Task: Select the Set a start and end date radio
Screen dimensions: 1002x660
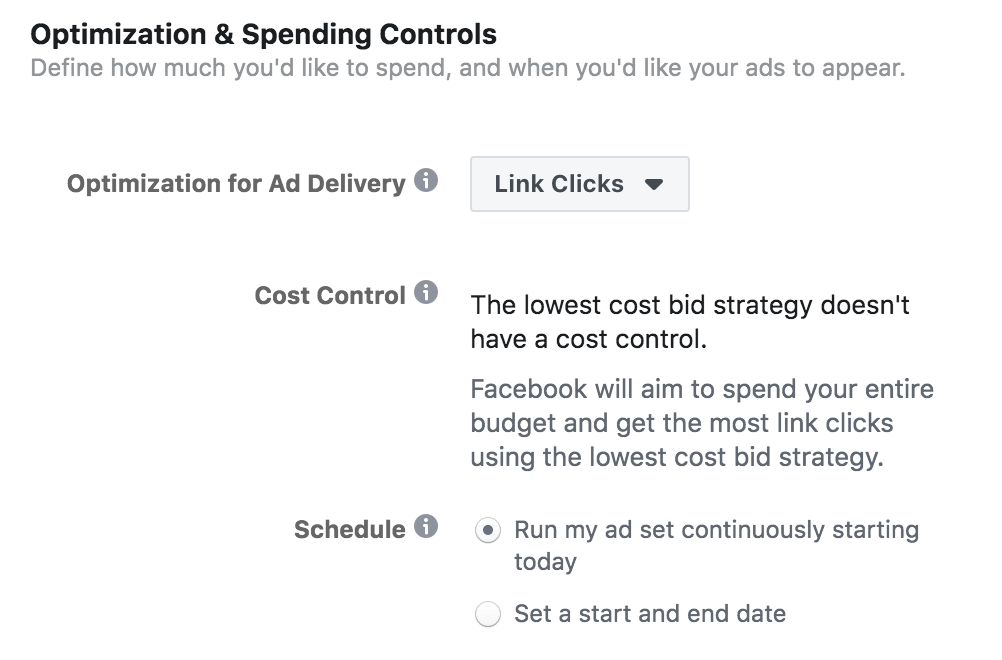Action: pyautogui.click(x=488, y=614)
